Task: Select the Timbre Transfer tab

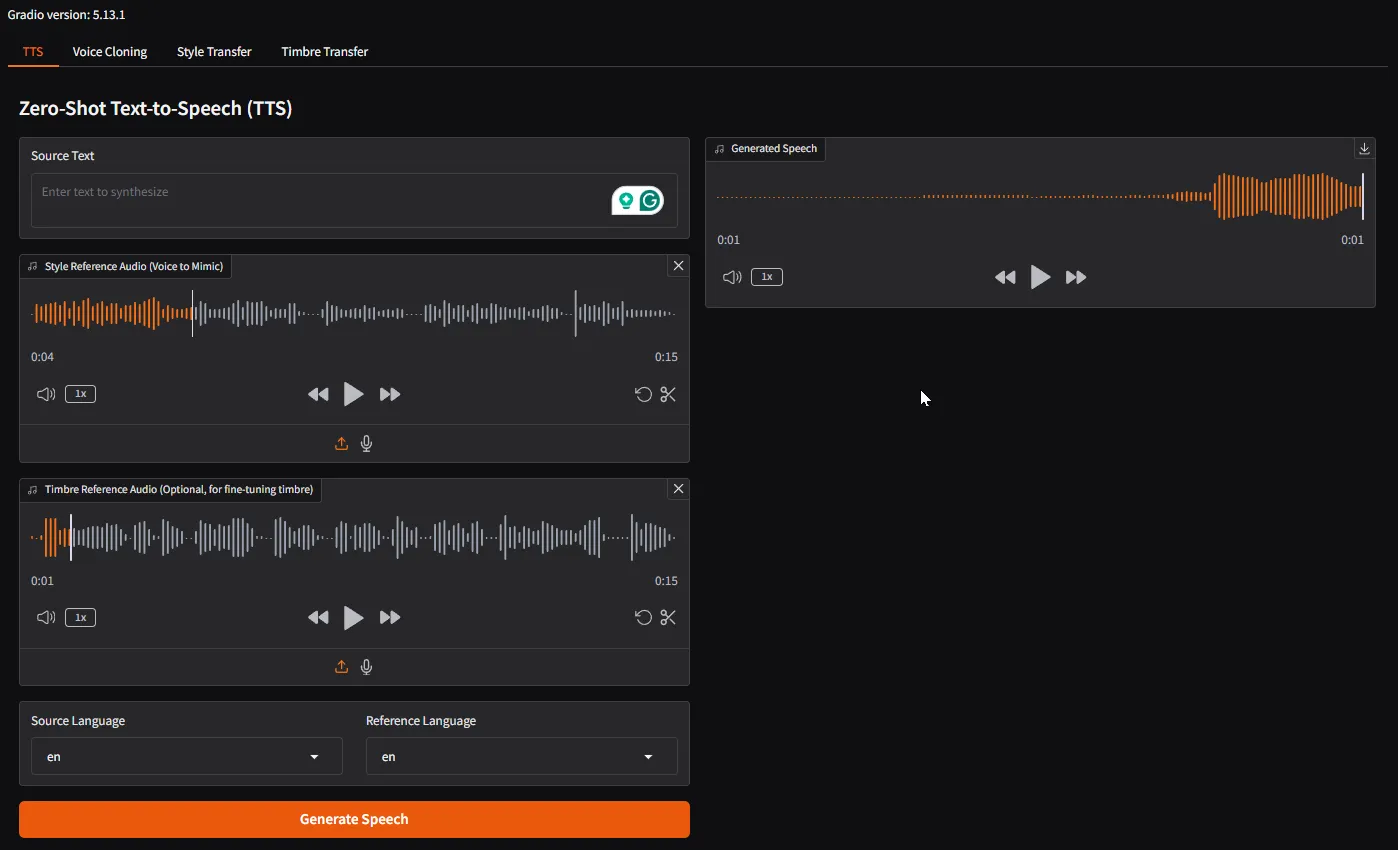Action: (325, 52)
